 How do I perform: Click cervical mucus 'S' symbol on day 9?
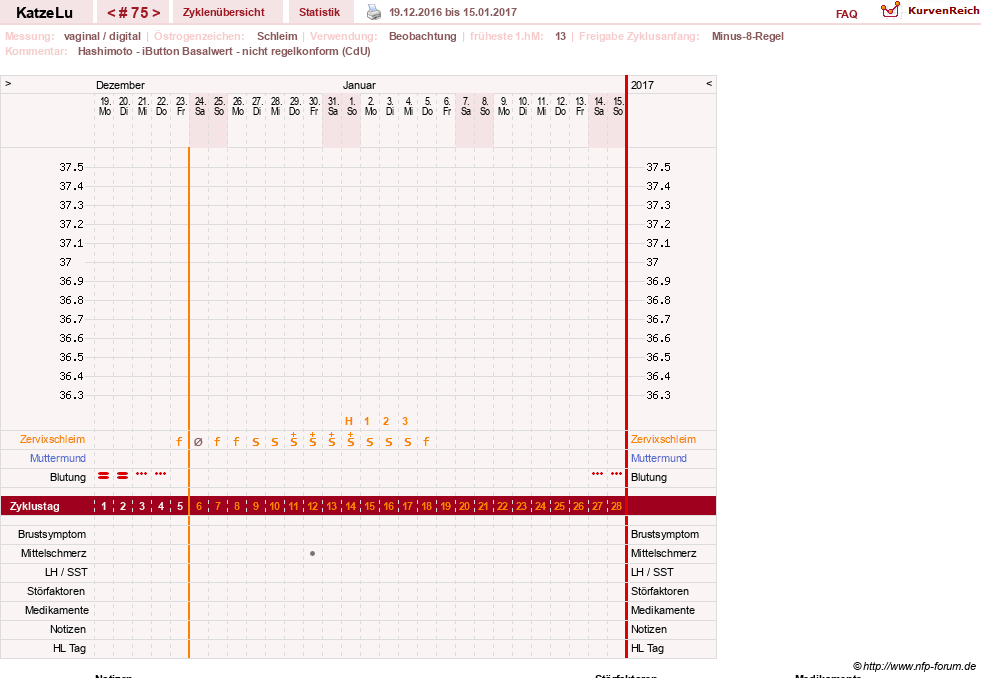coord(255,442)
